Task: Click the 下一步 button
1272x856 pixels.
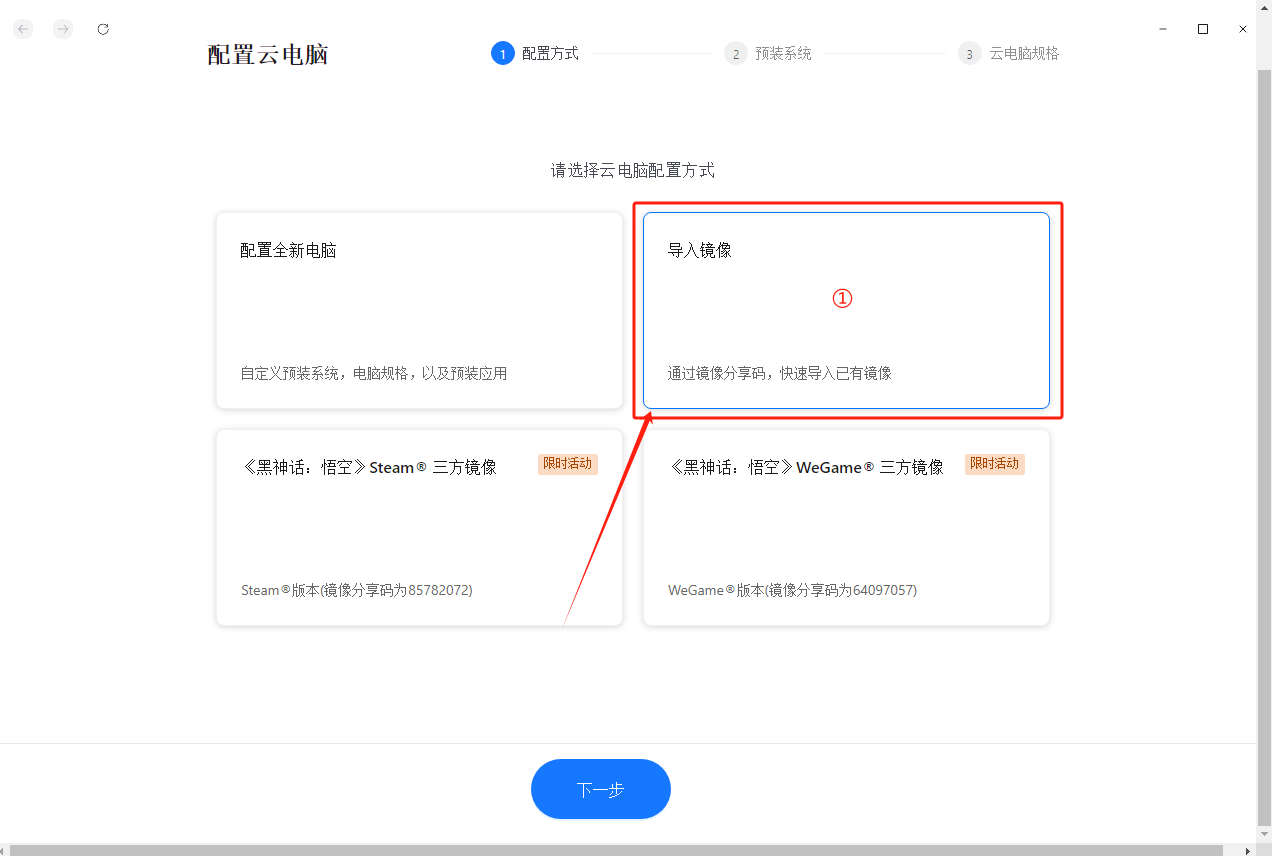Action: coord(601,789)
